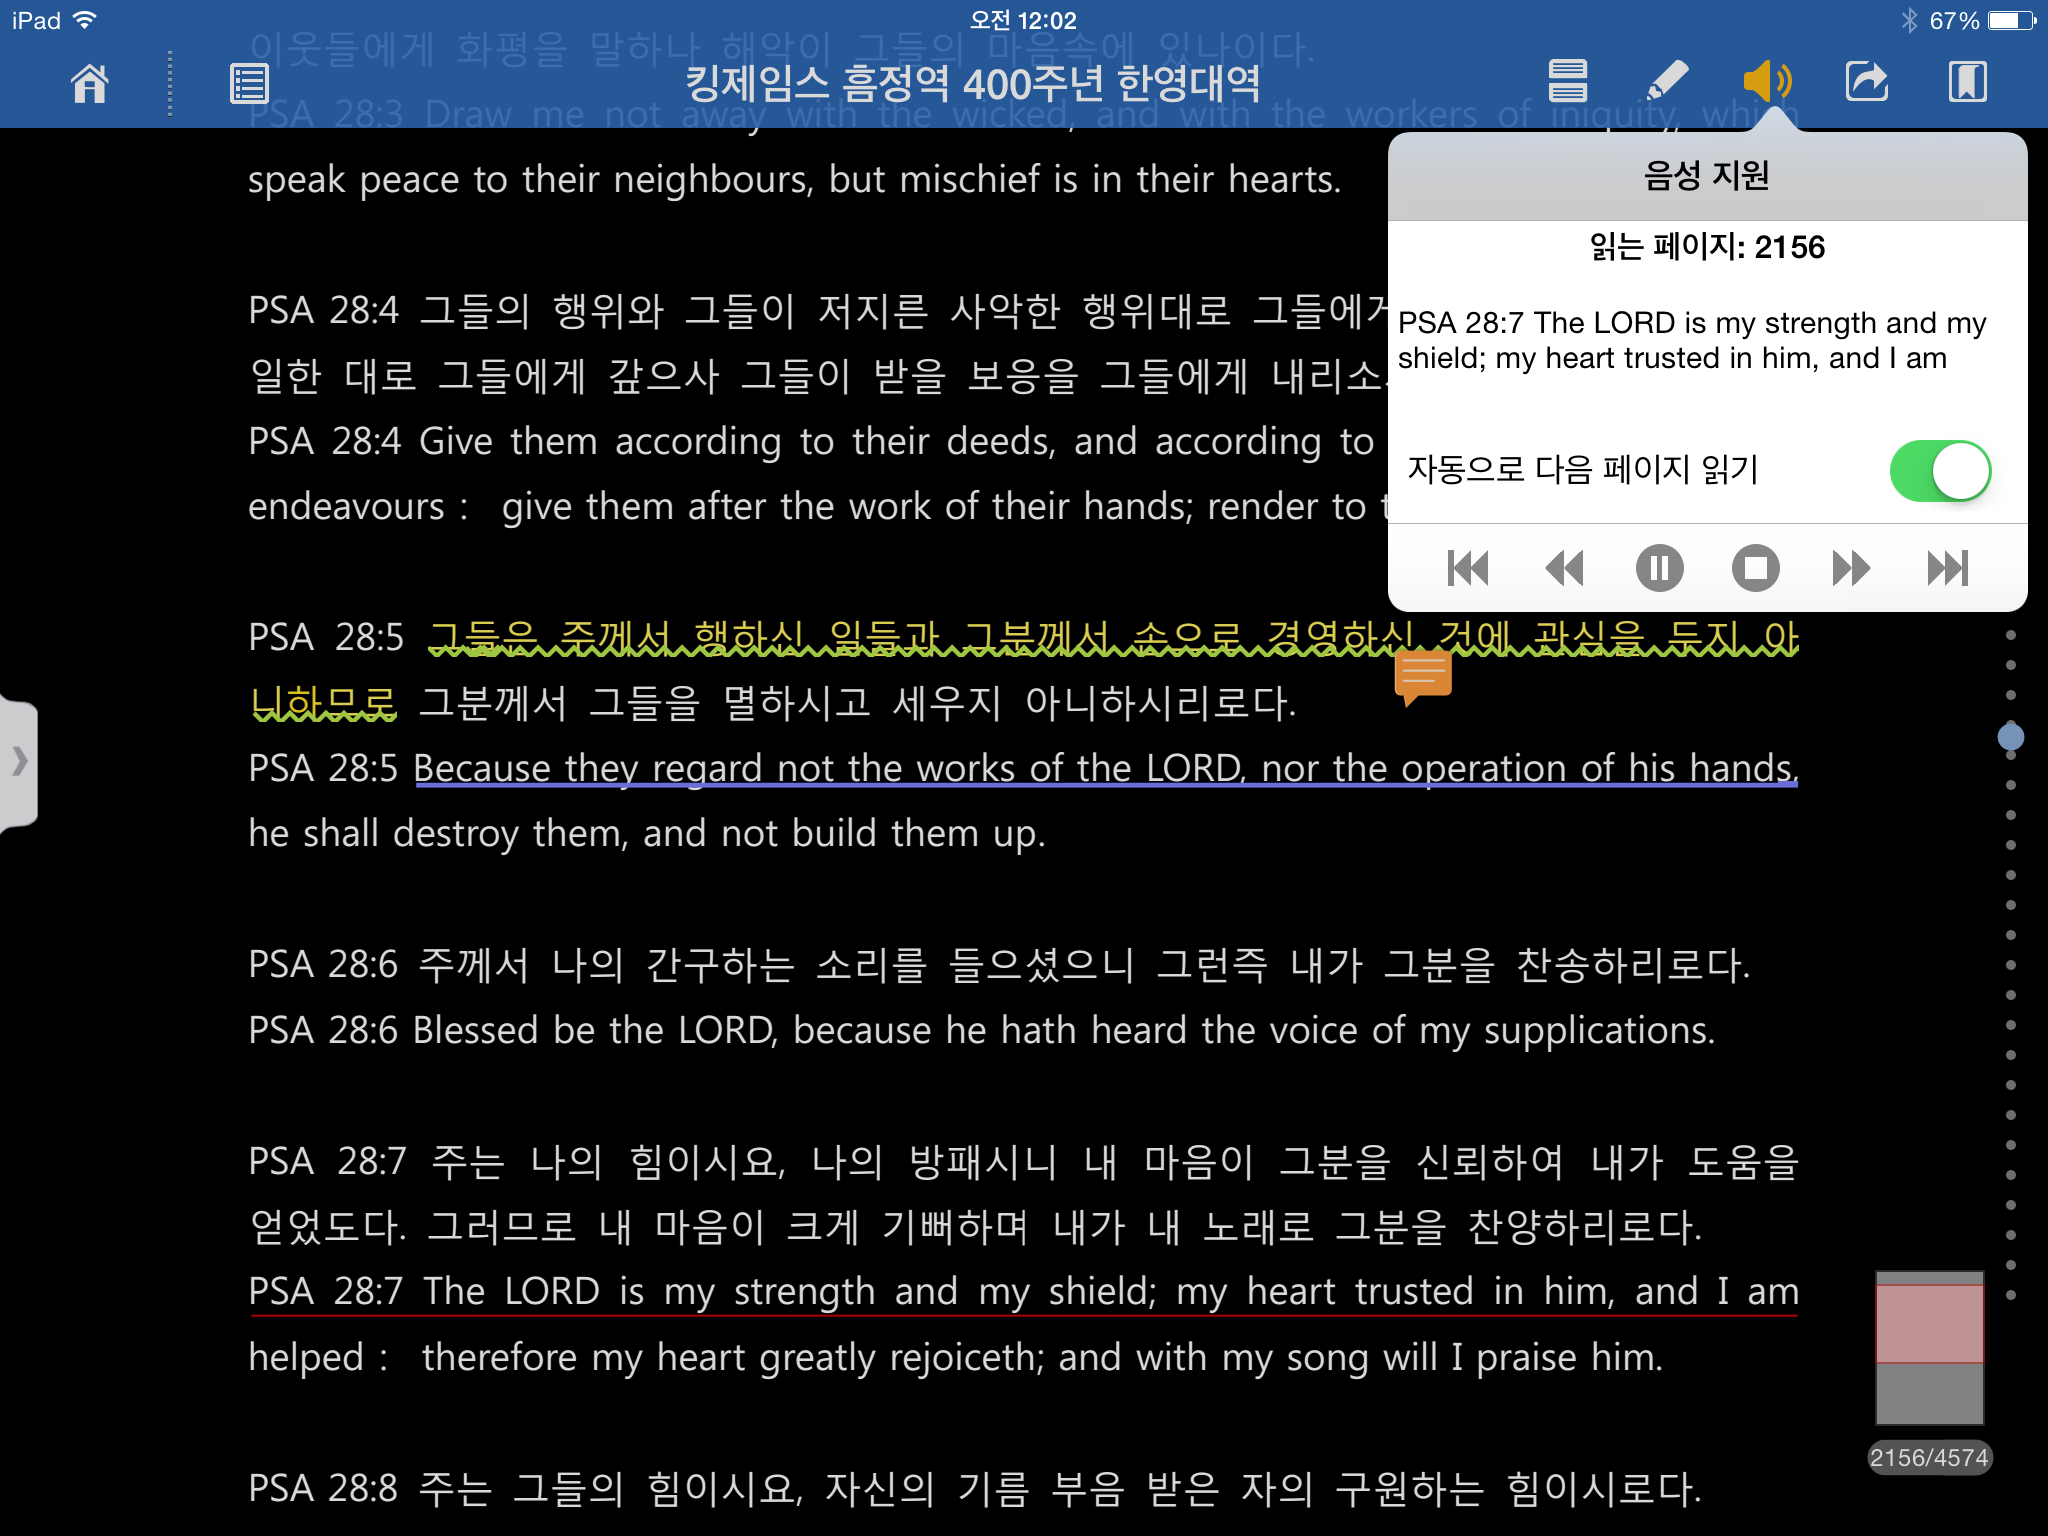Image resolution: width=2048 pixels, height=1536 pixels.
Task: Tap the highlighted Korean PSA 28:5 text
Action: (x=1113, y=637)
